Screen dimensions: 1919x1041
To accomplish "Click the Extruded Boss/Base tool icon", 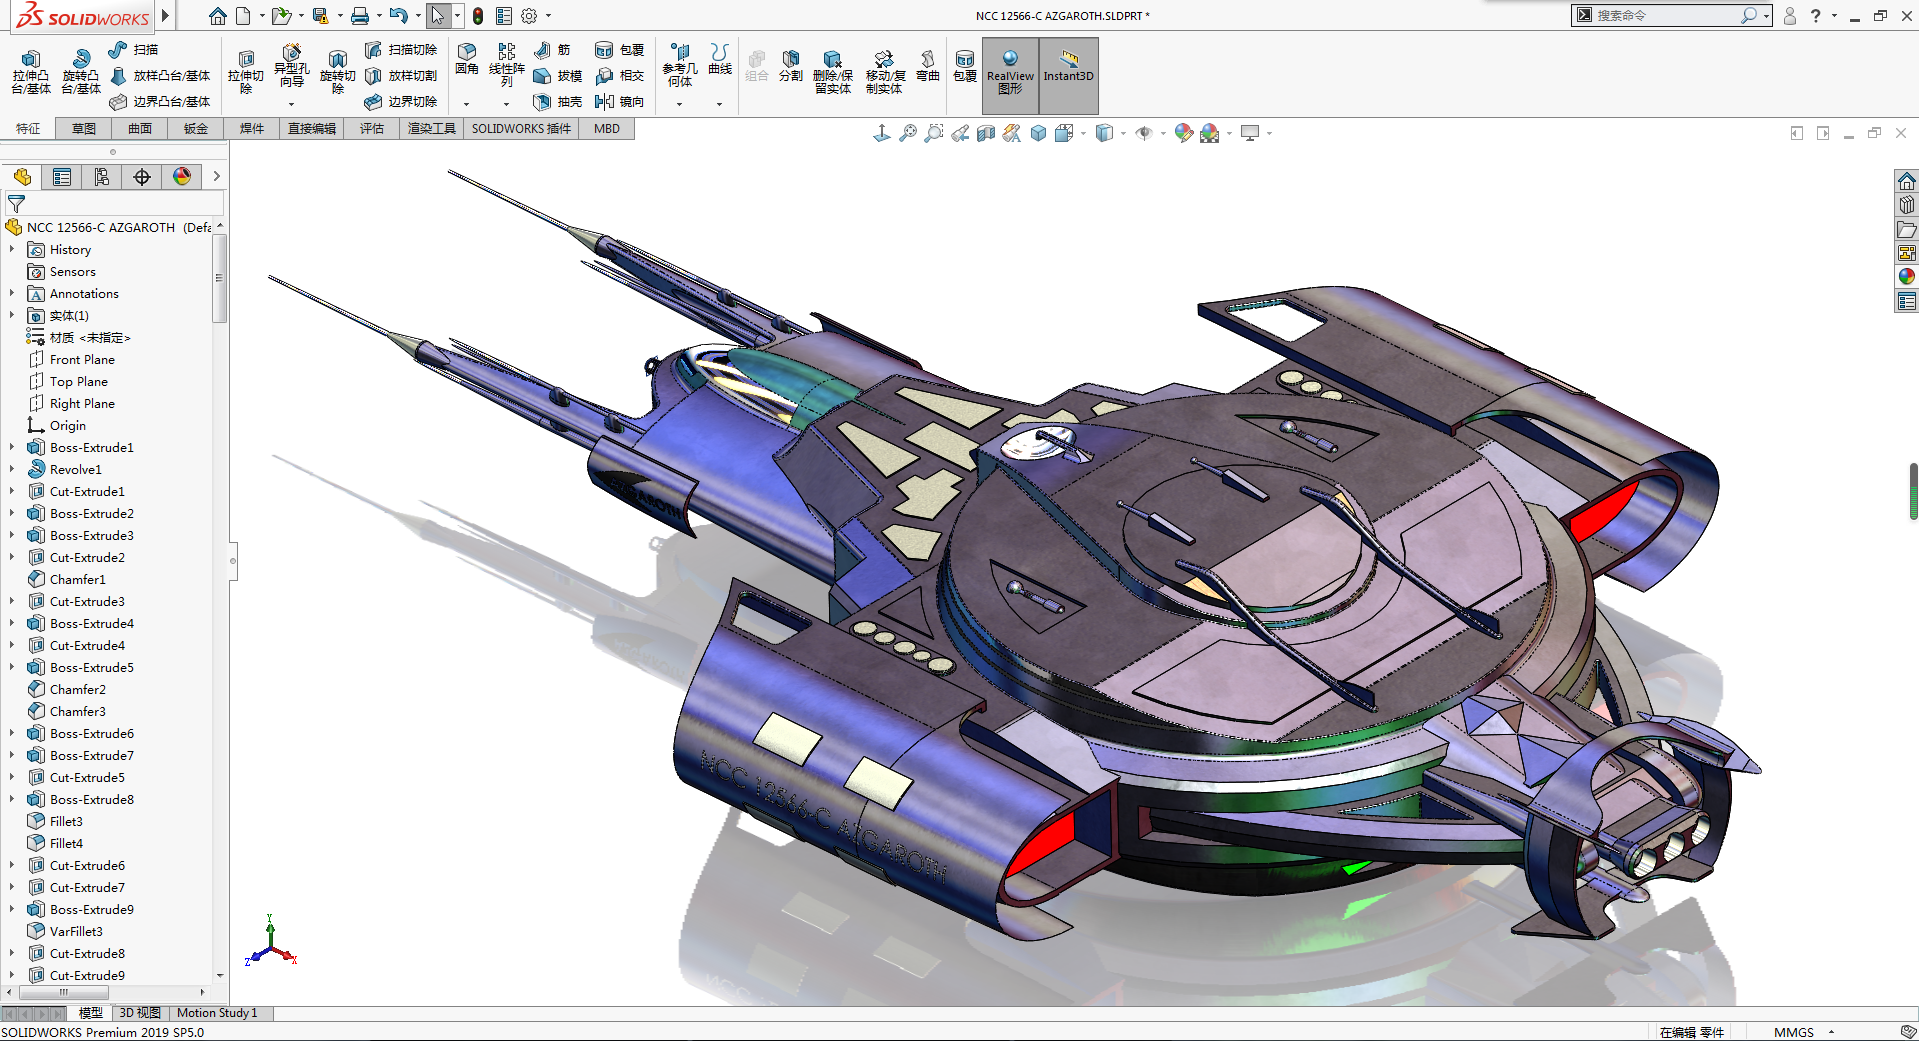I will (31, 60).
